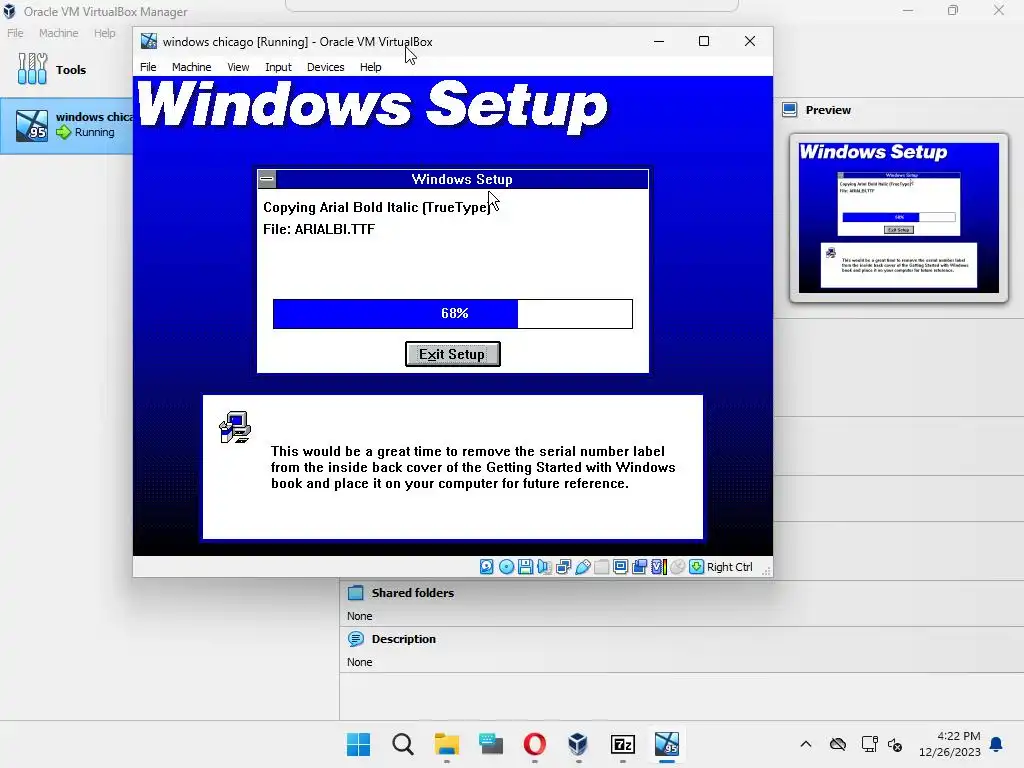Click the Description section icon
Viewport: 1024px width, 768px height.
(355, 639)
